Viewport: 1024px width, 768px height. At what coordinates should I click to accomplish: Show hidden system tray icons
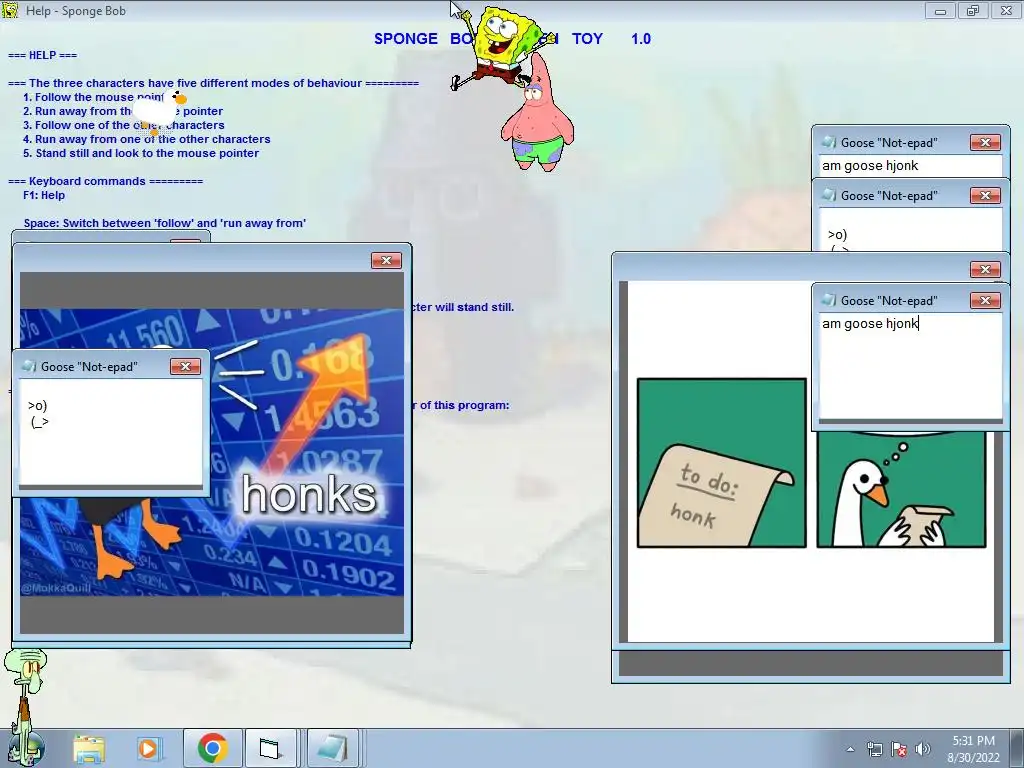(x=850, y=749)
